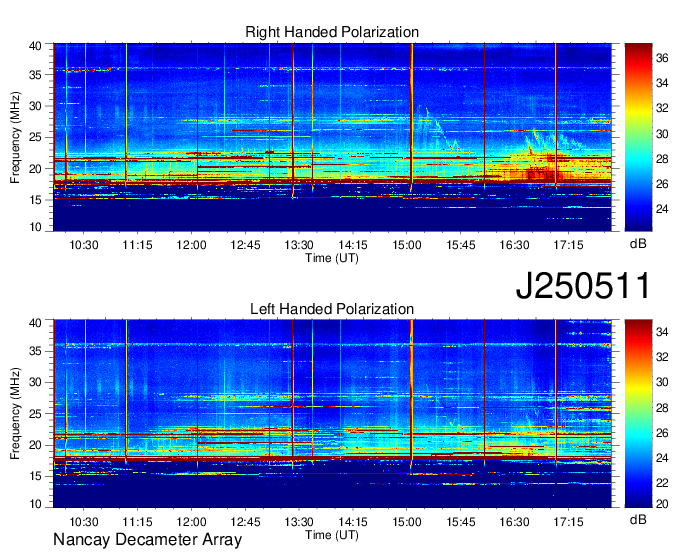Click "Frequency (MHz)" axis label of Right Handed plot

[15, 137]
